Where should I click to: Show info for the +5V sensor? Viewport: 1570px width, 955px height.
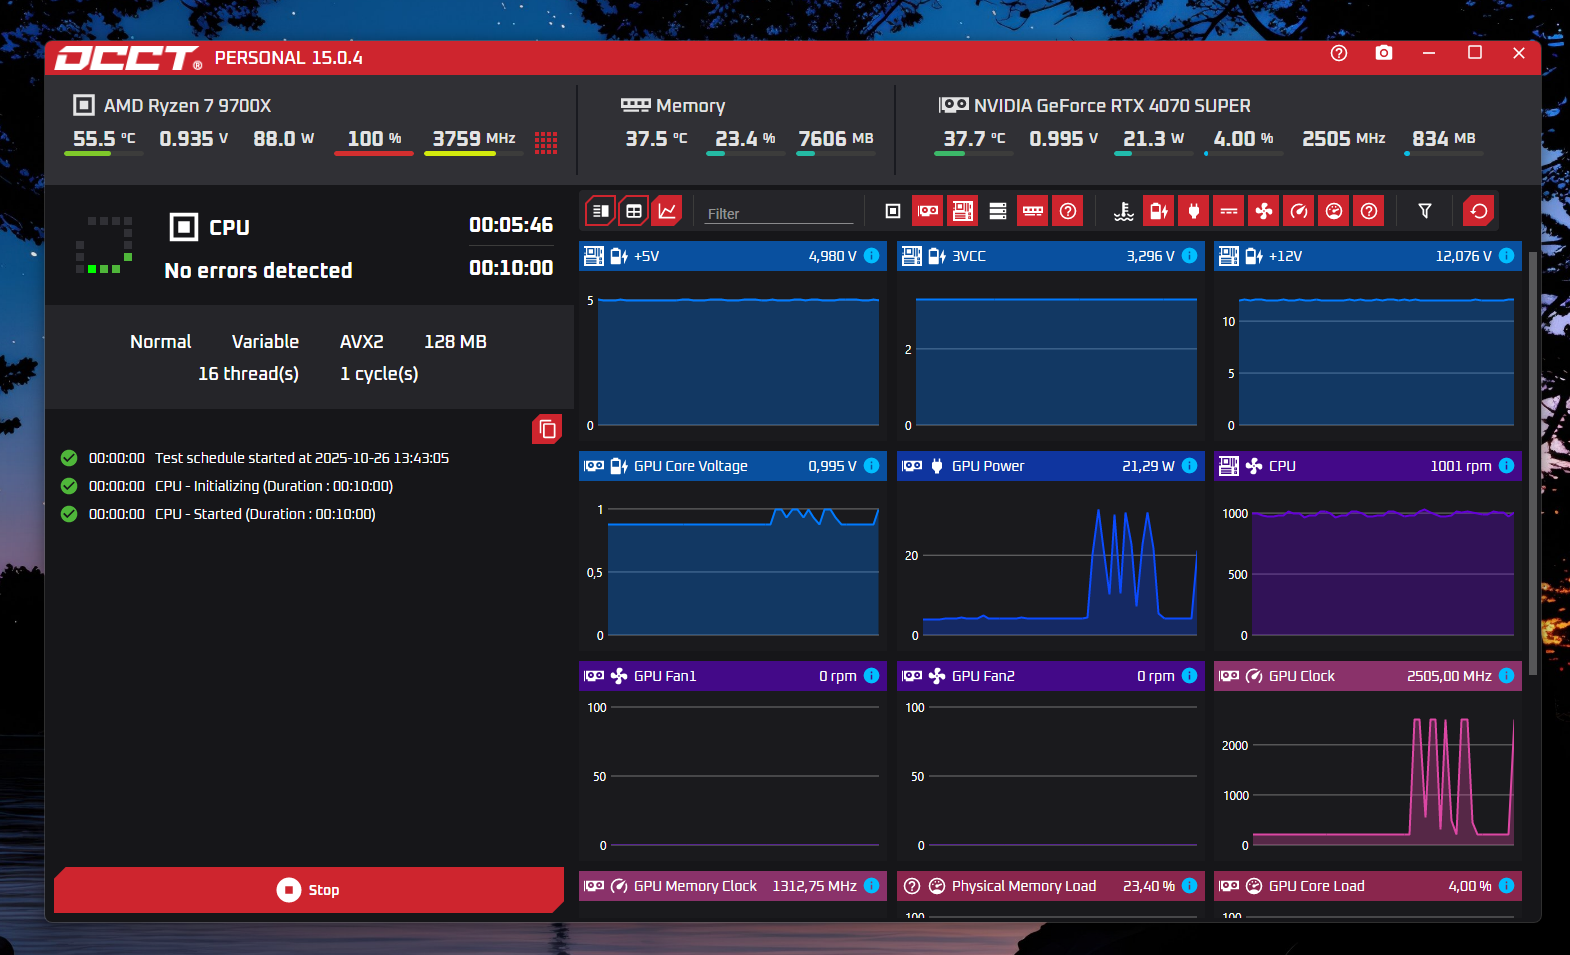coord(872,256)
